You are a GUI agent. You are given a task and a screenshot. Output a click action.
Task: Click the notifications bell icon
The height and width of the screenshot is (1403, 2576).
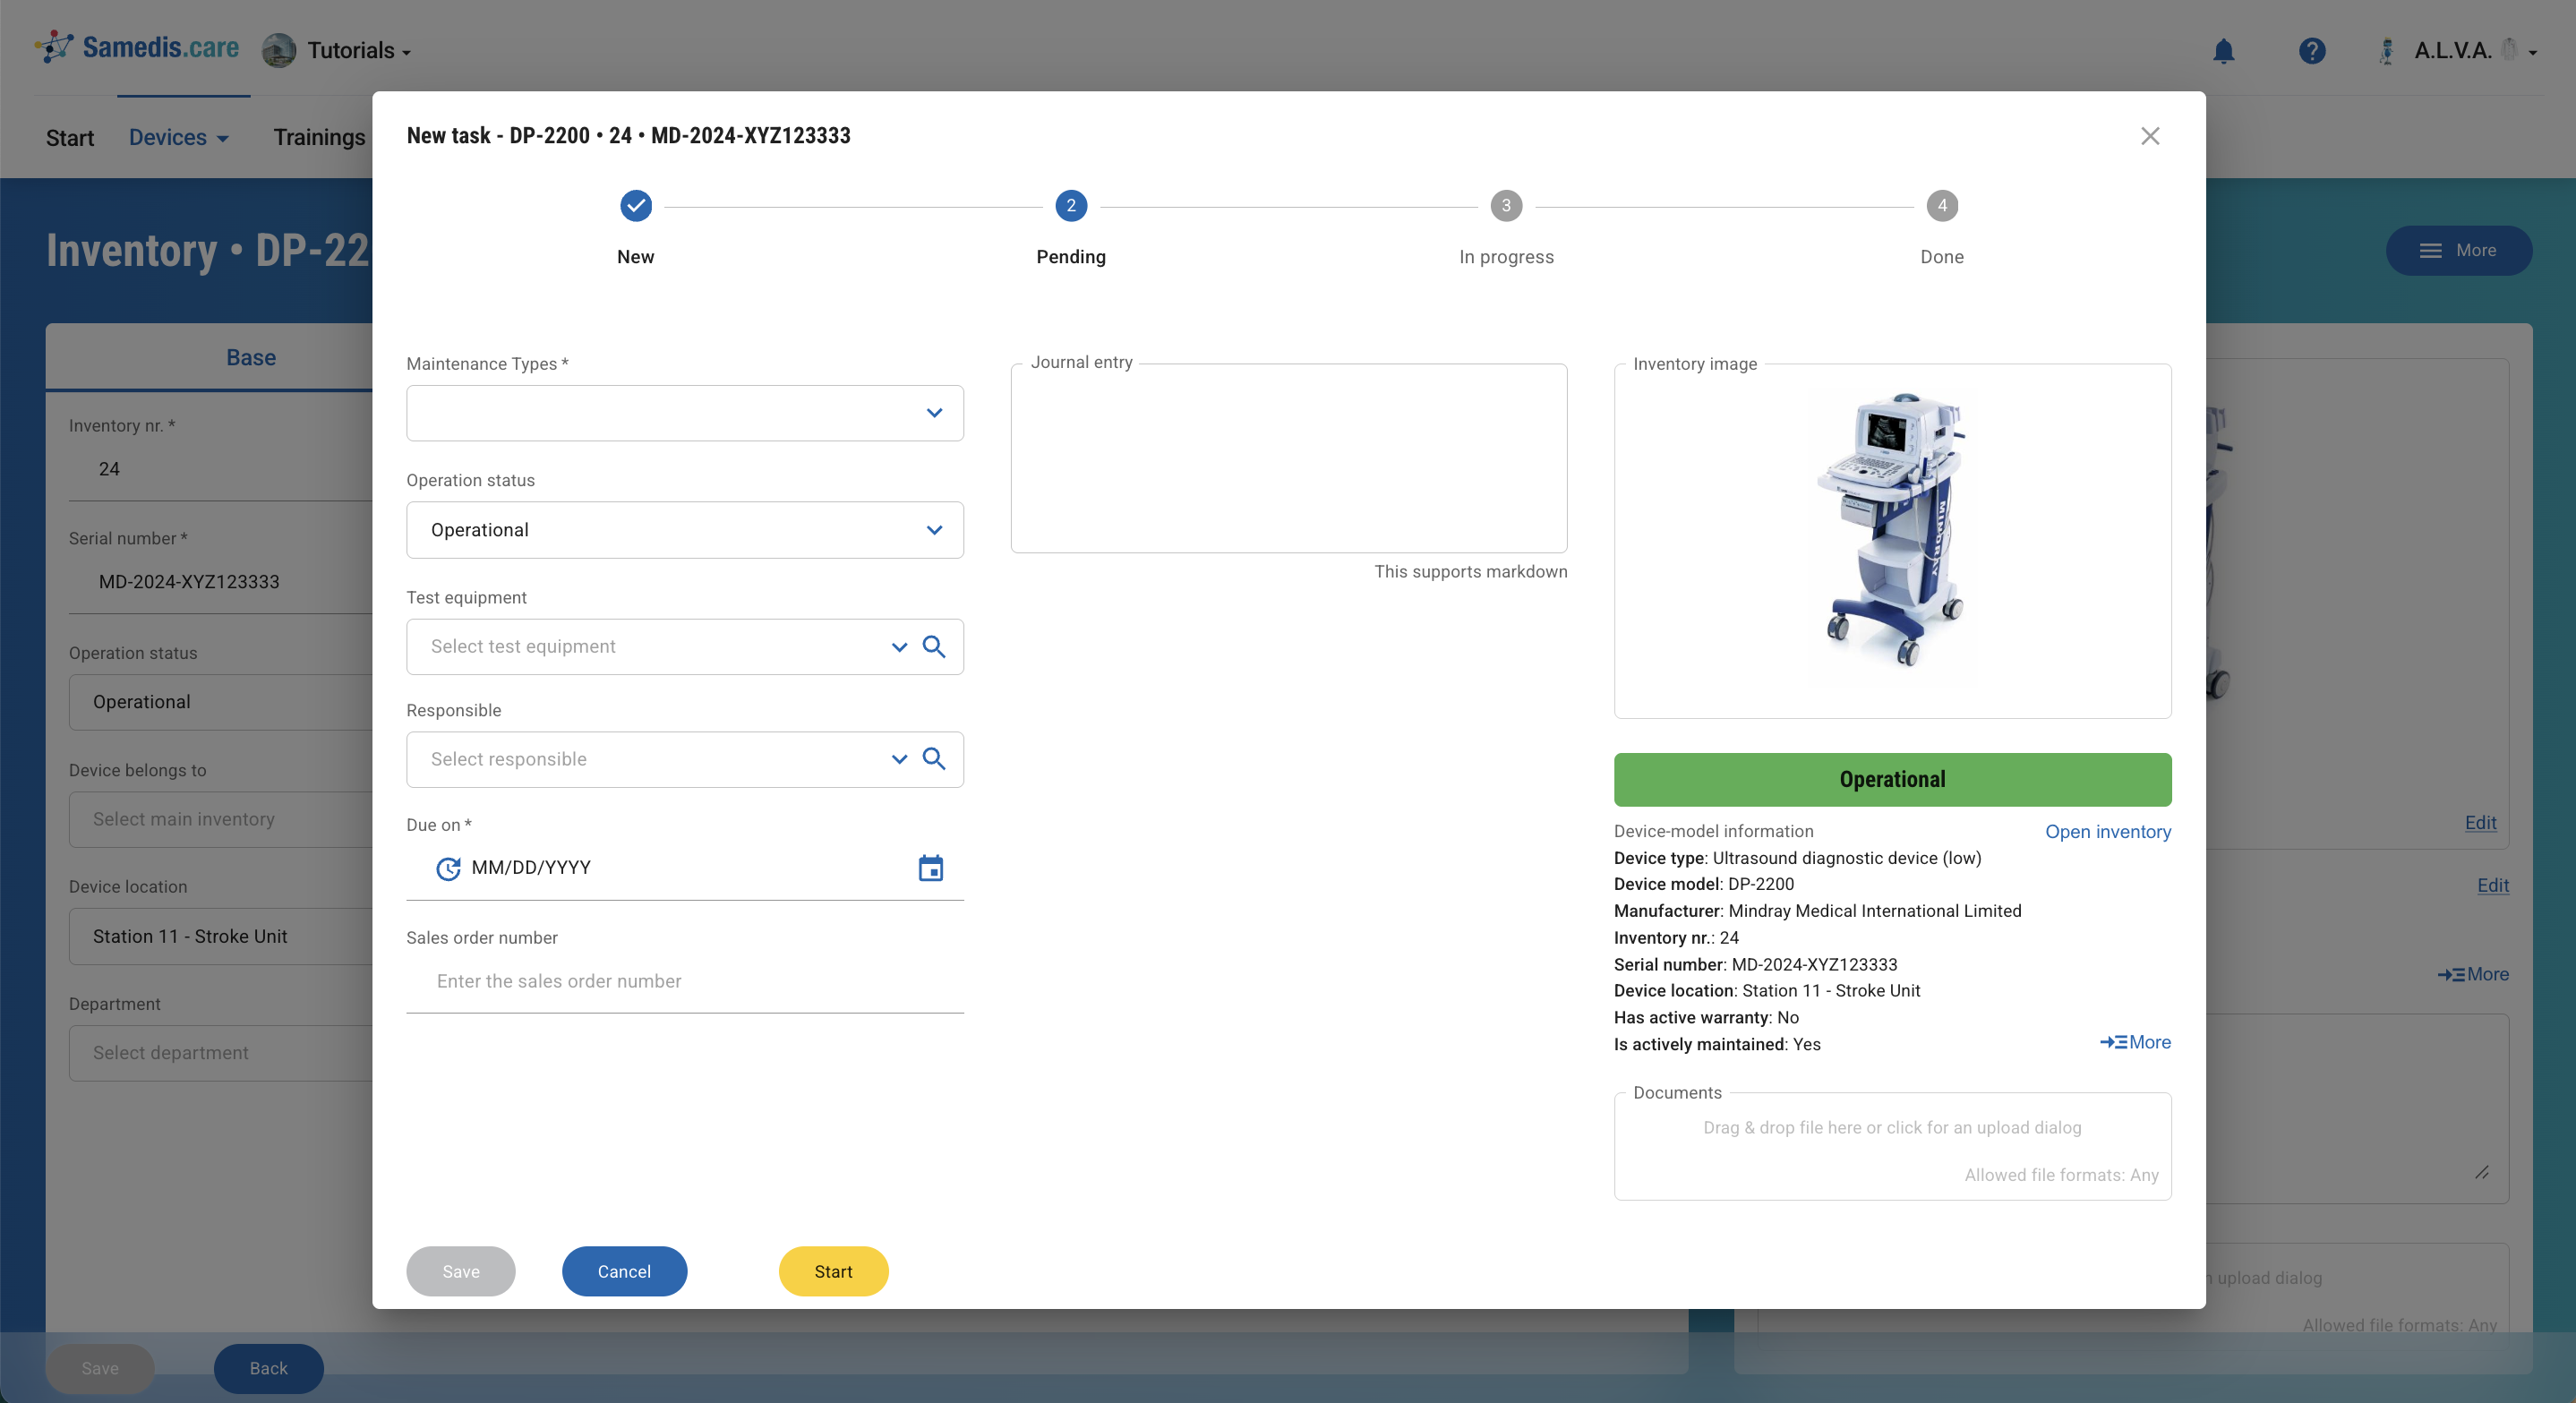point(2222,51)
